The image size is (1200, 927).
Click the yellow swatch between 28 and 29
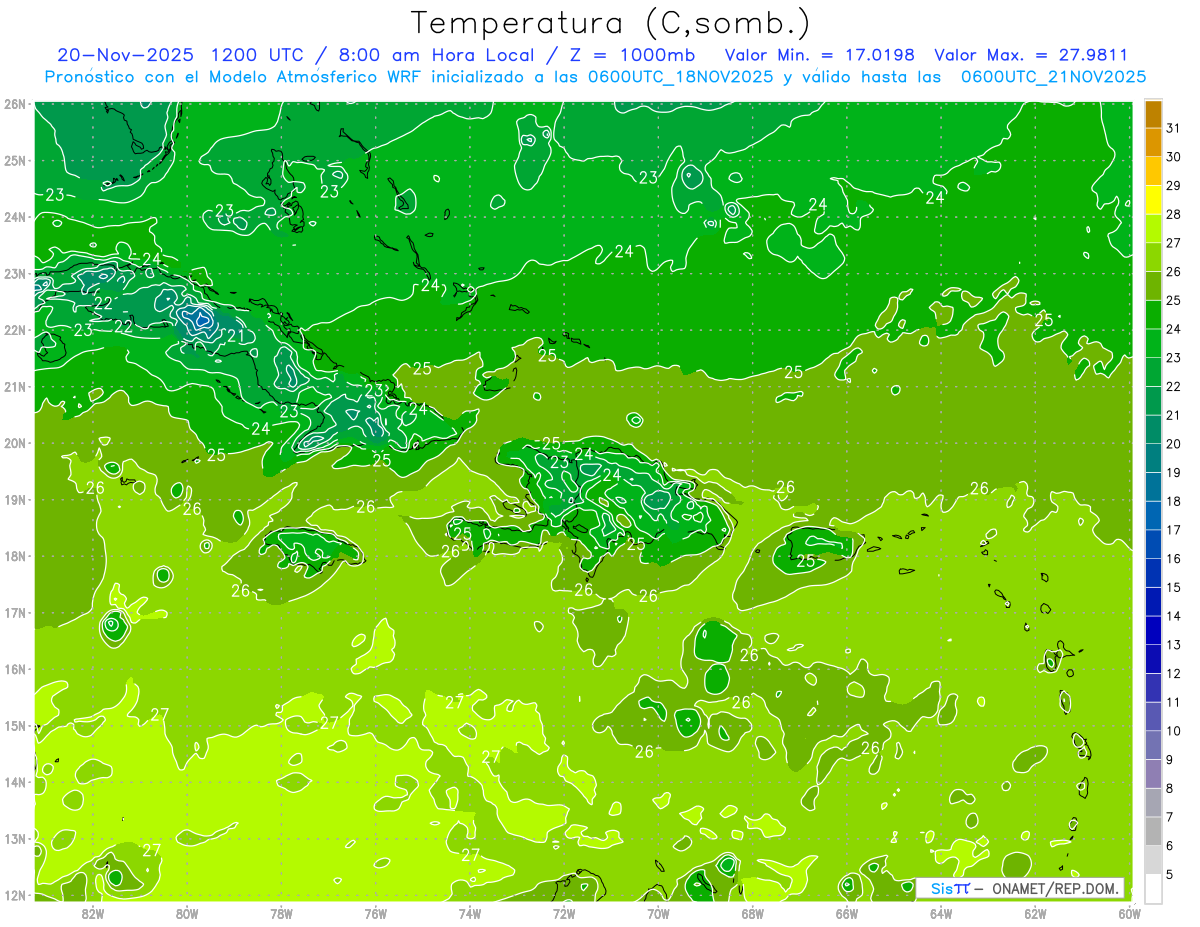1153,199
